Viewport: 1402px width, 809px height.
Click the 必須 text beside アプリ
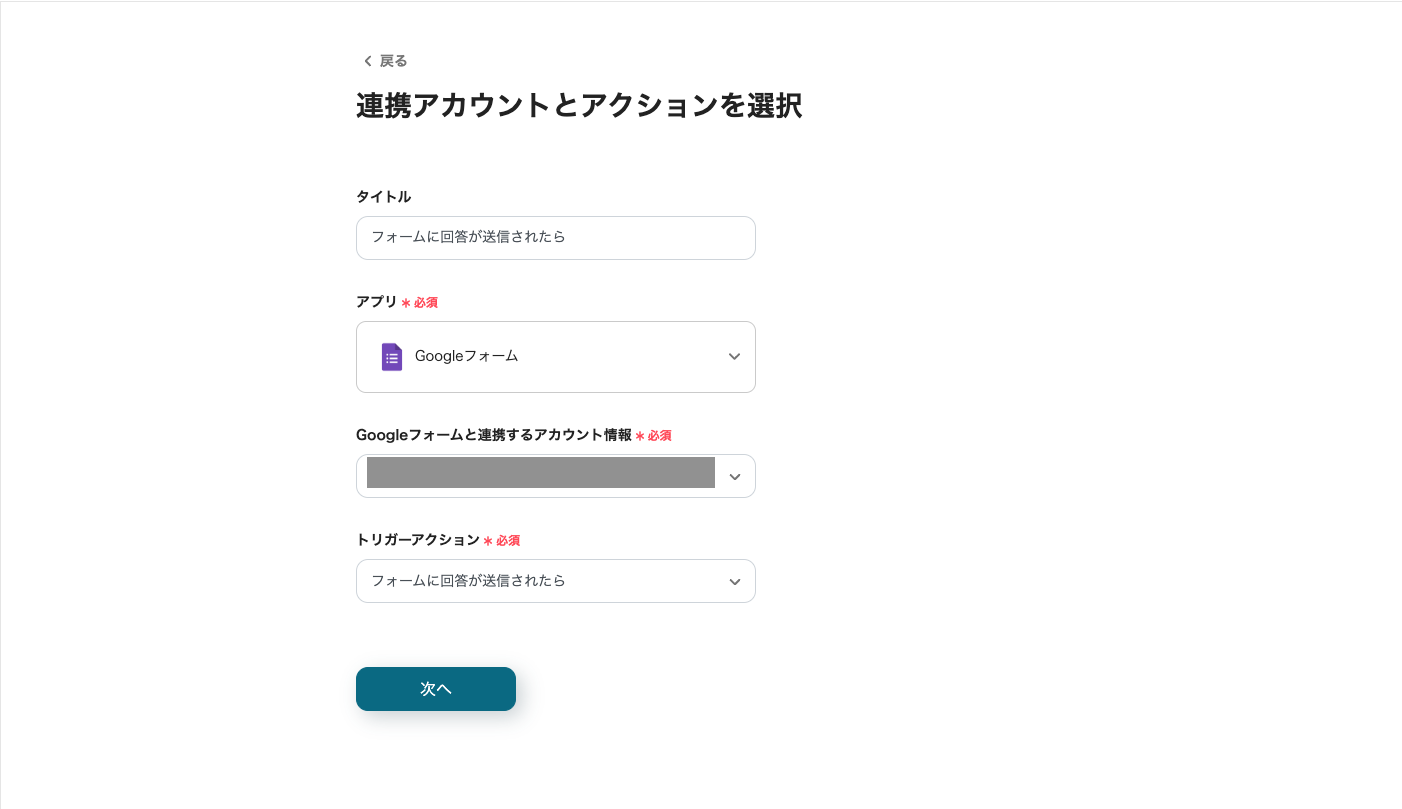[426, 303]
